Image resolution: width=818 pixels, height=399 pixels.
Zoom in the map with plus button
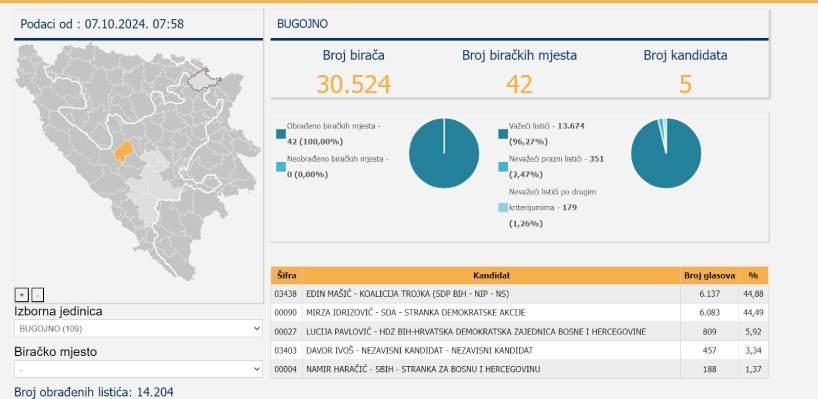click(21, 295)
